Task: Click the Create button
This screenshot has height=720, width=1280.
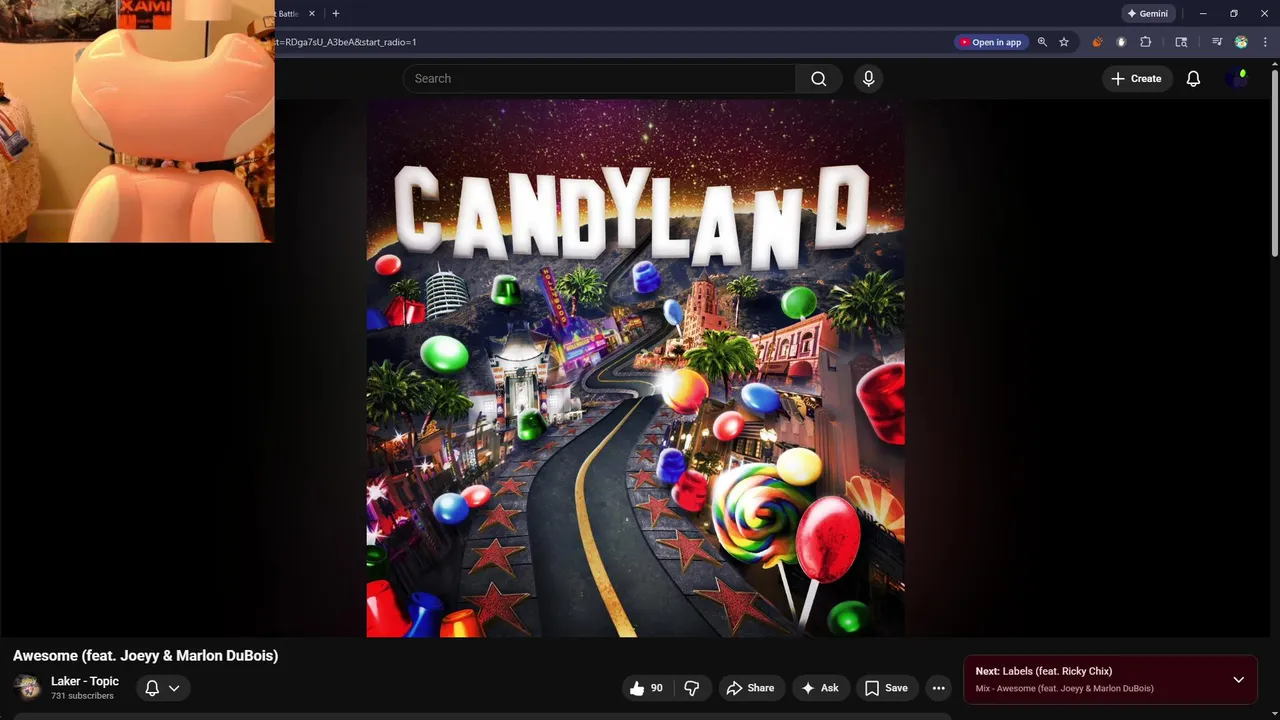Action: 1136,79
